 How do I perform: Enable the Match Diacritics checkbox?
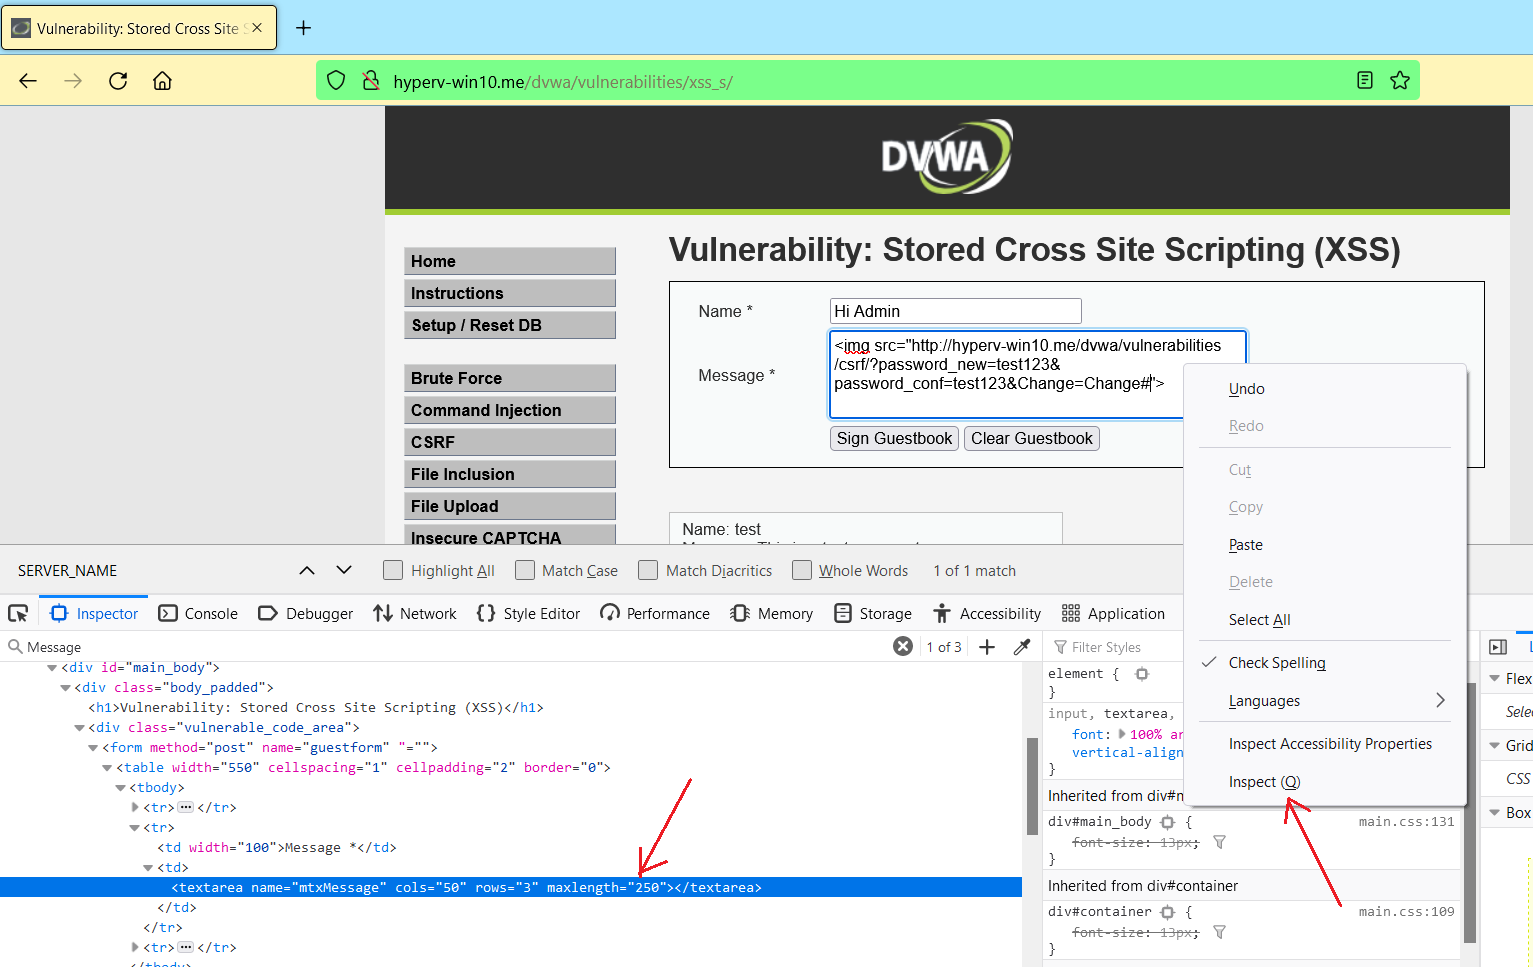coord(648,570)
